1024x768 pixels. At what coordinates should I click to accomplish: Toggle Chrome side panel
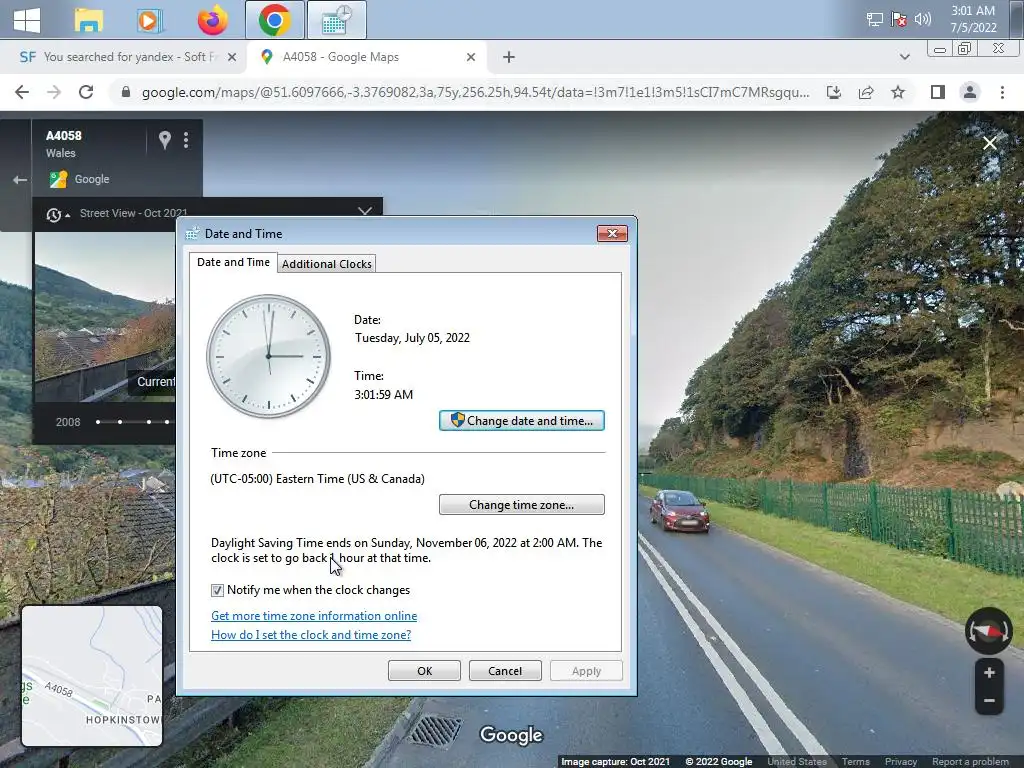tap(938, 92)
